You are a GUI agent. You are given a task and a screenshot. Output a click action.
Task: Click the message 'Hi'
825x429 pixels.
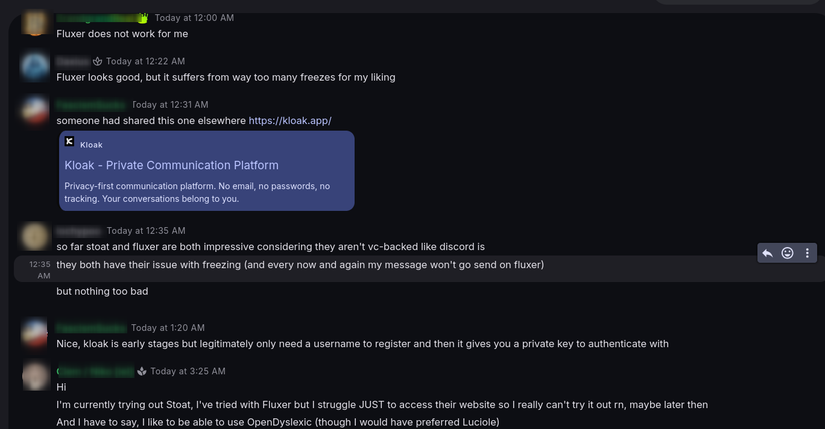point(62,387)
